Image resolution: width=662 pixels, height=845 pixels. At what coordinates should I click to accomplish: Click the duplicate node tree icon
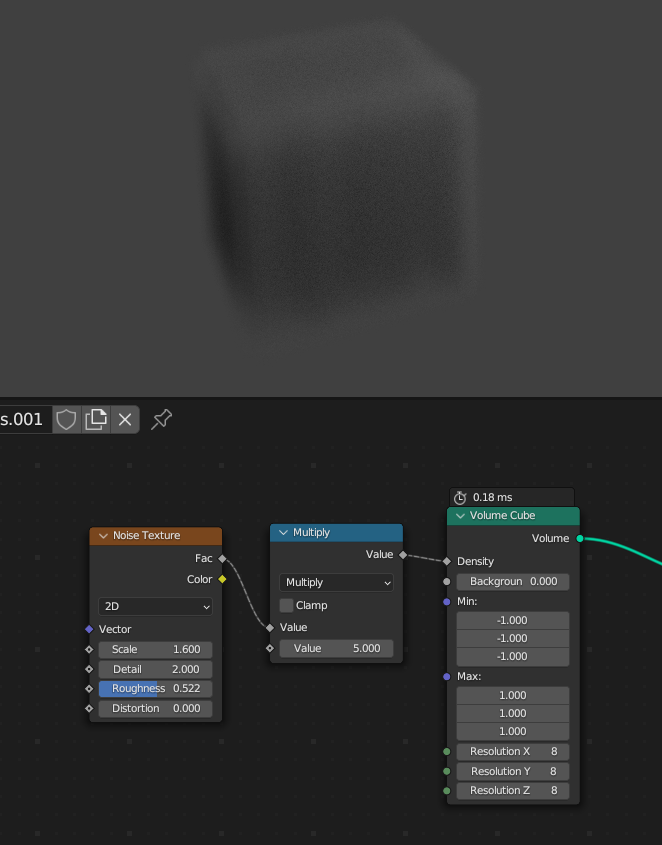click(96, 419)
